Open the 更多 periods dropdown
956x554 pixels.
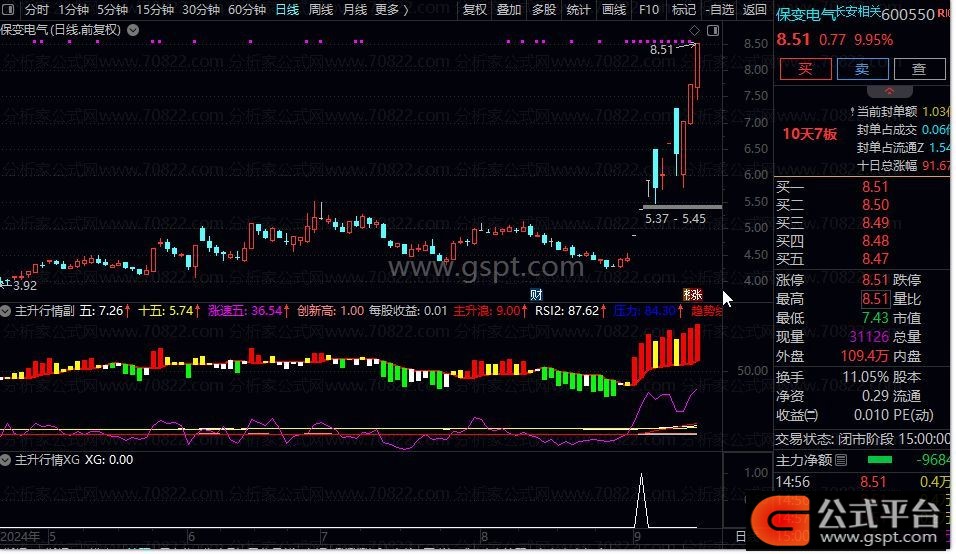(392, 10)
